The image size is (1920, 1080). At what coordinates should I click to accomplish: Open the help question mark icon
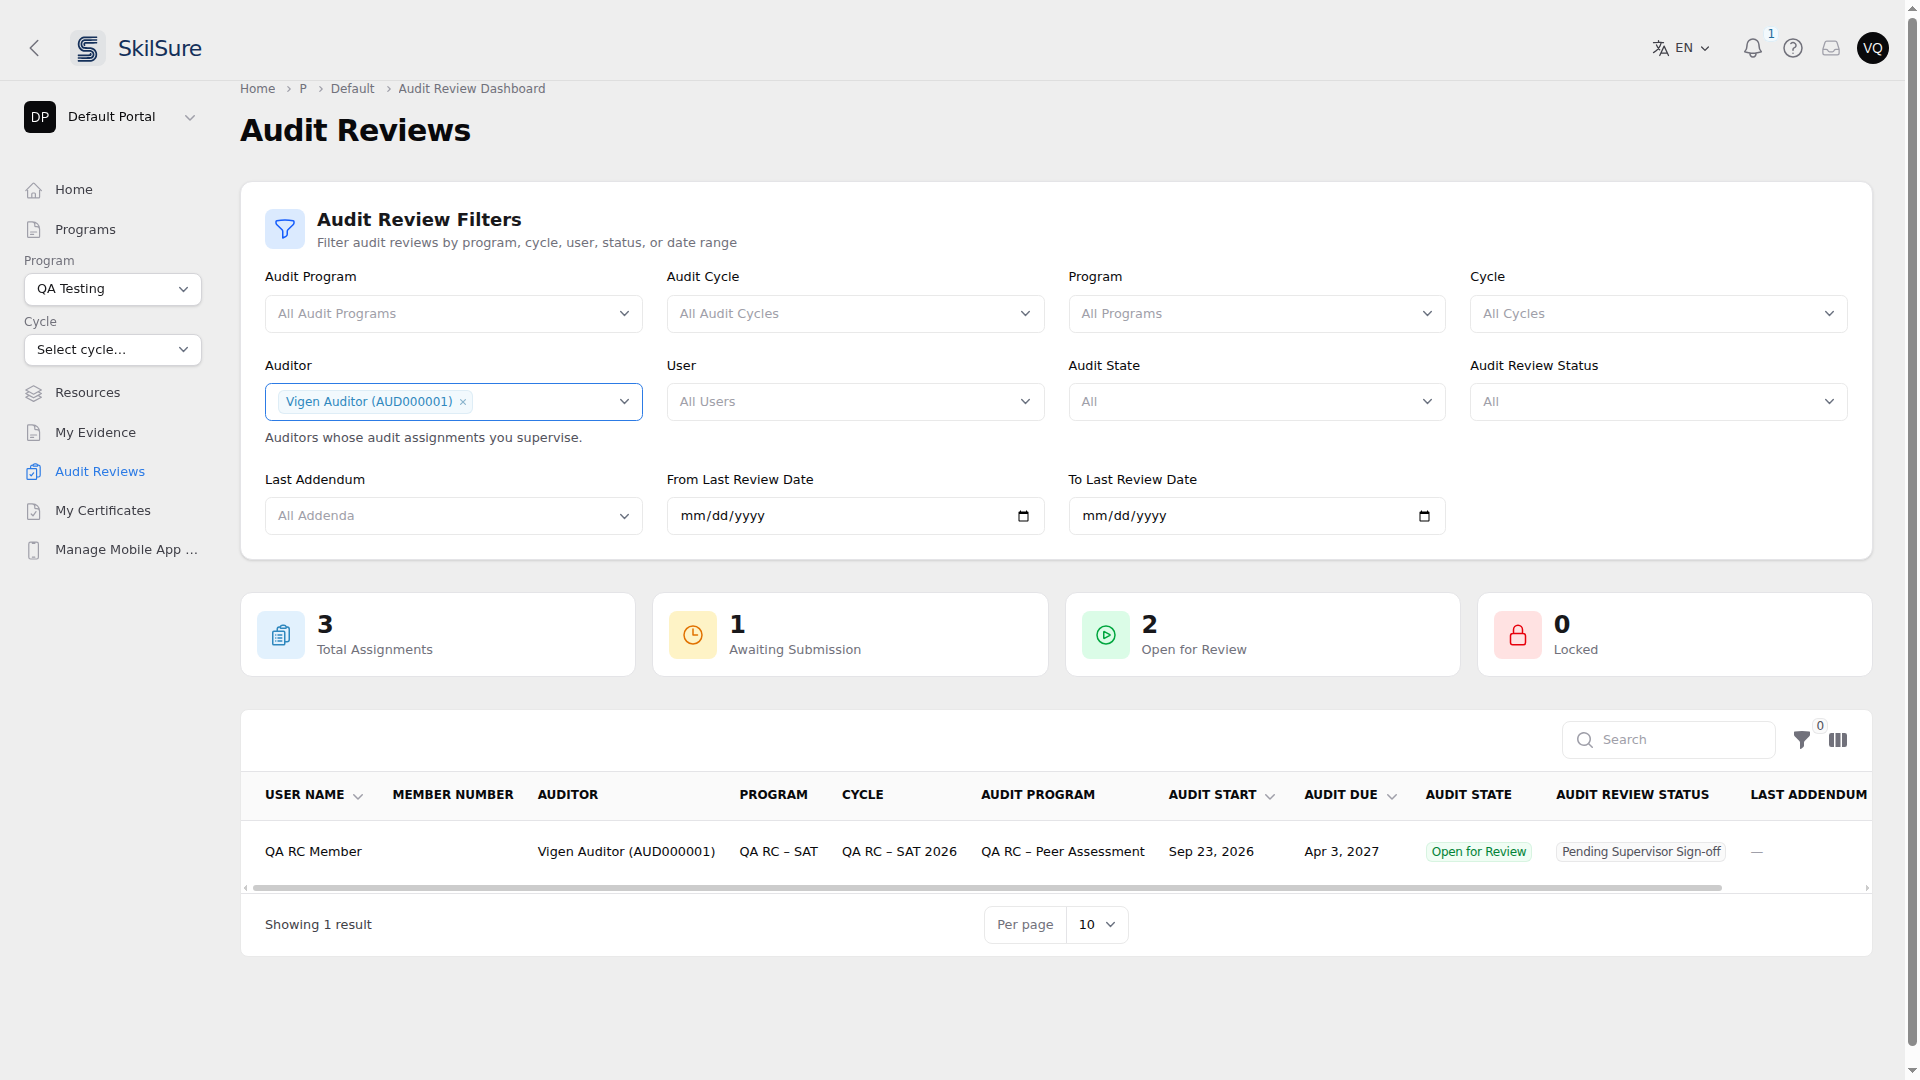[1793, 48]
